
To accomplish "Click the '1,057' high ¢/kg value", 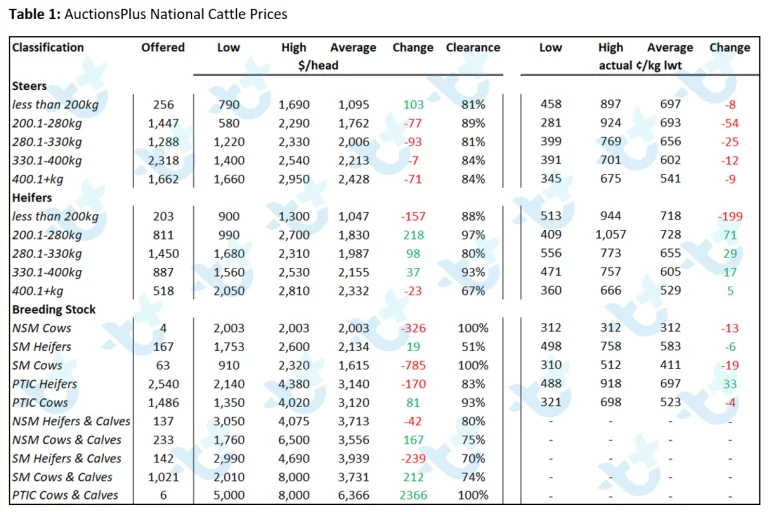I will click(611, 234).
